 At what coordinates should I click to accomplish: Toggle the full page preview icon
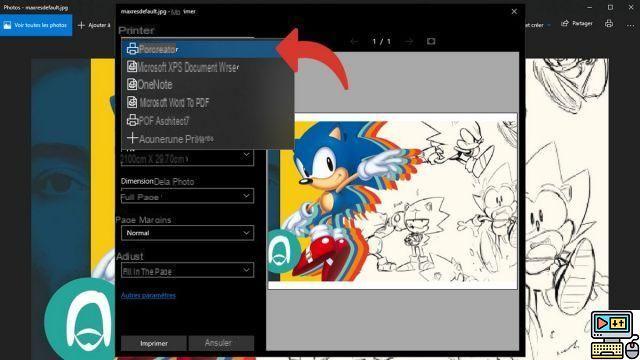click(x=431, y=41)
